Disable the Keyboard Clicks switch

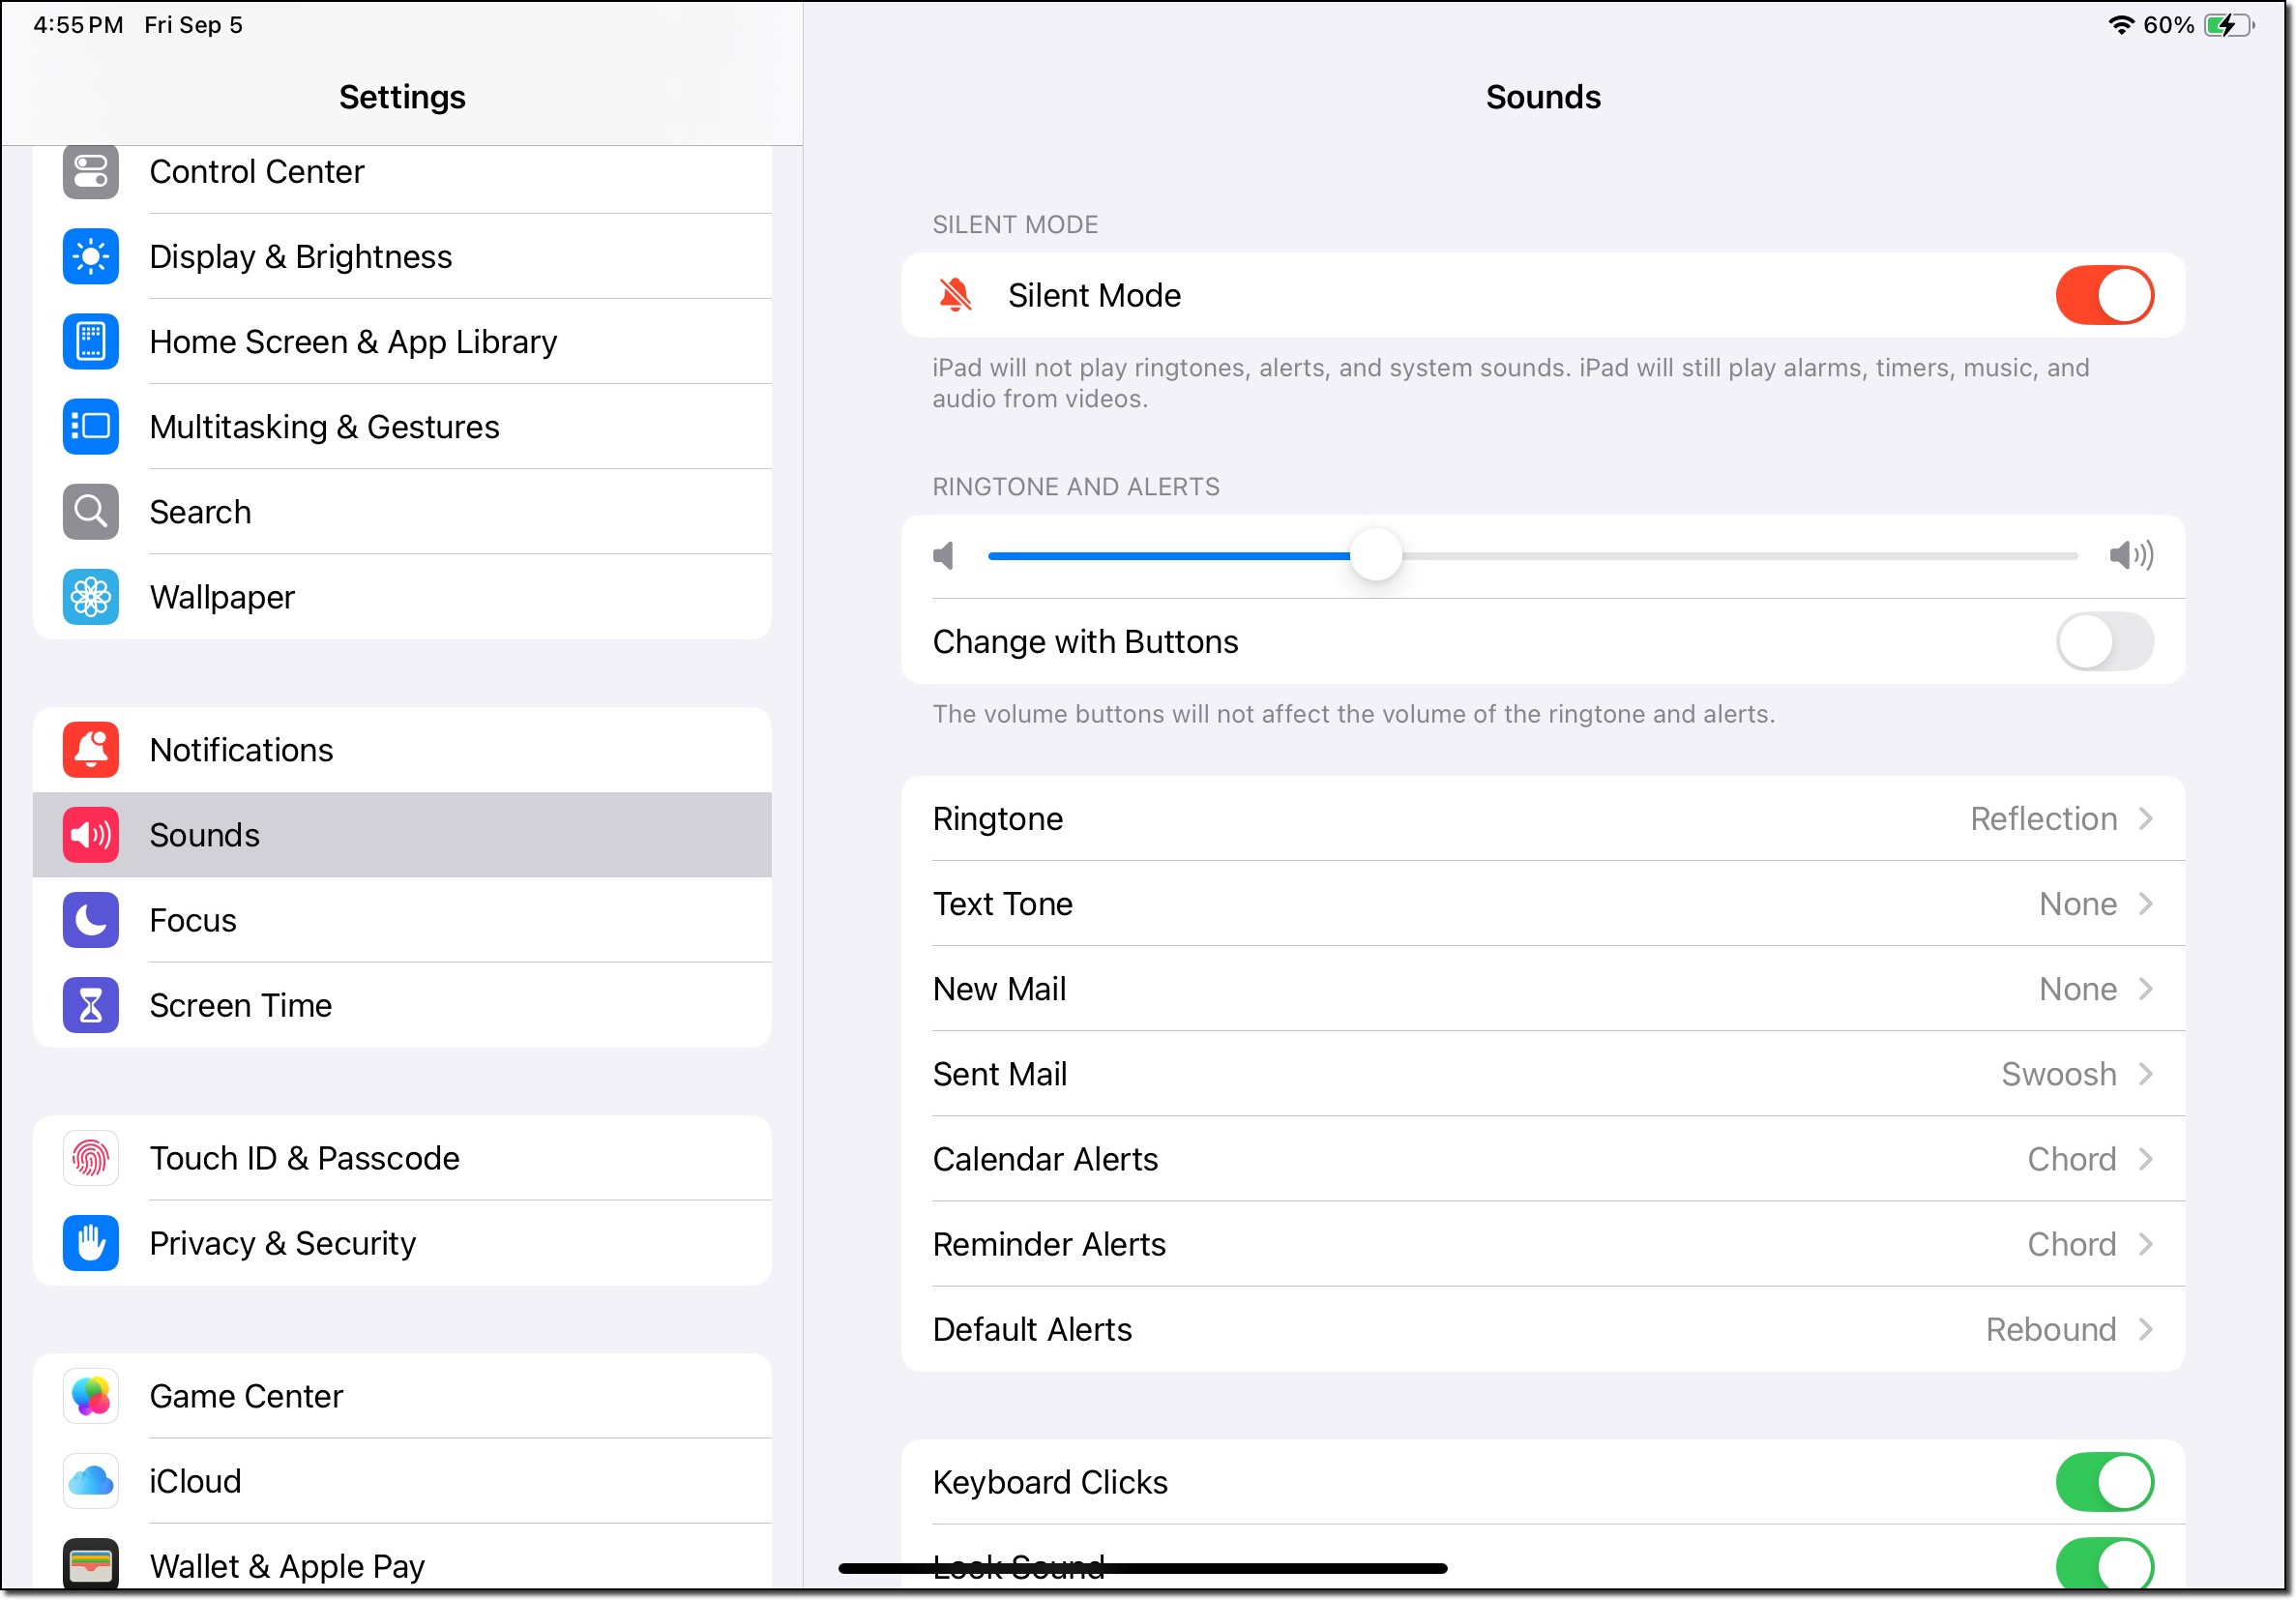click(2104, 1482)
